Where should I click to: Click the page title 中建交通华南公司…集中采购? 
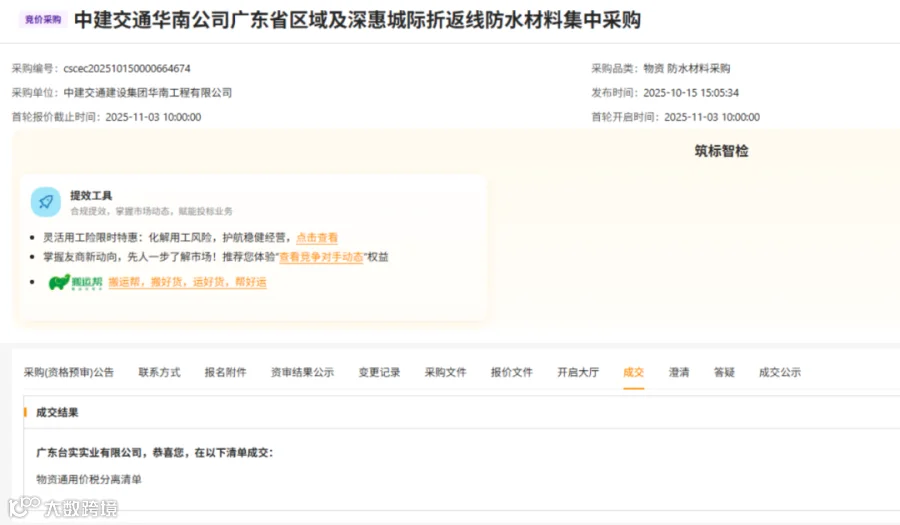358,20
